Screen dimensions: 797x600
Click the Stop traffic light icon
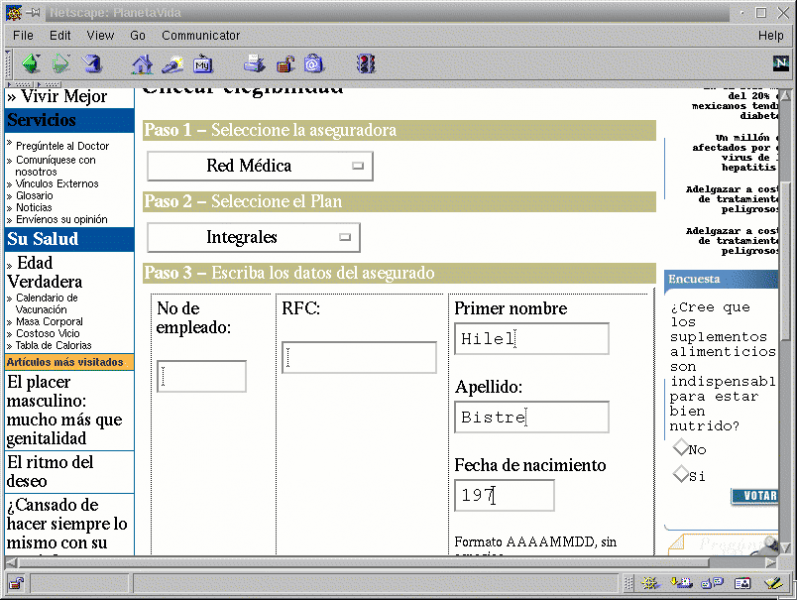point(366,64)
